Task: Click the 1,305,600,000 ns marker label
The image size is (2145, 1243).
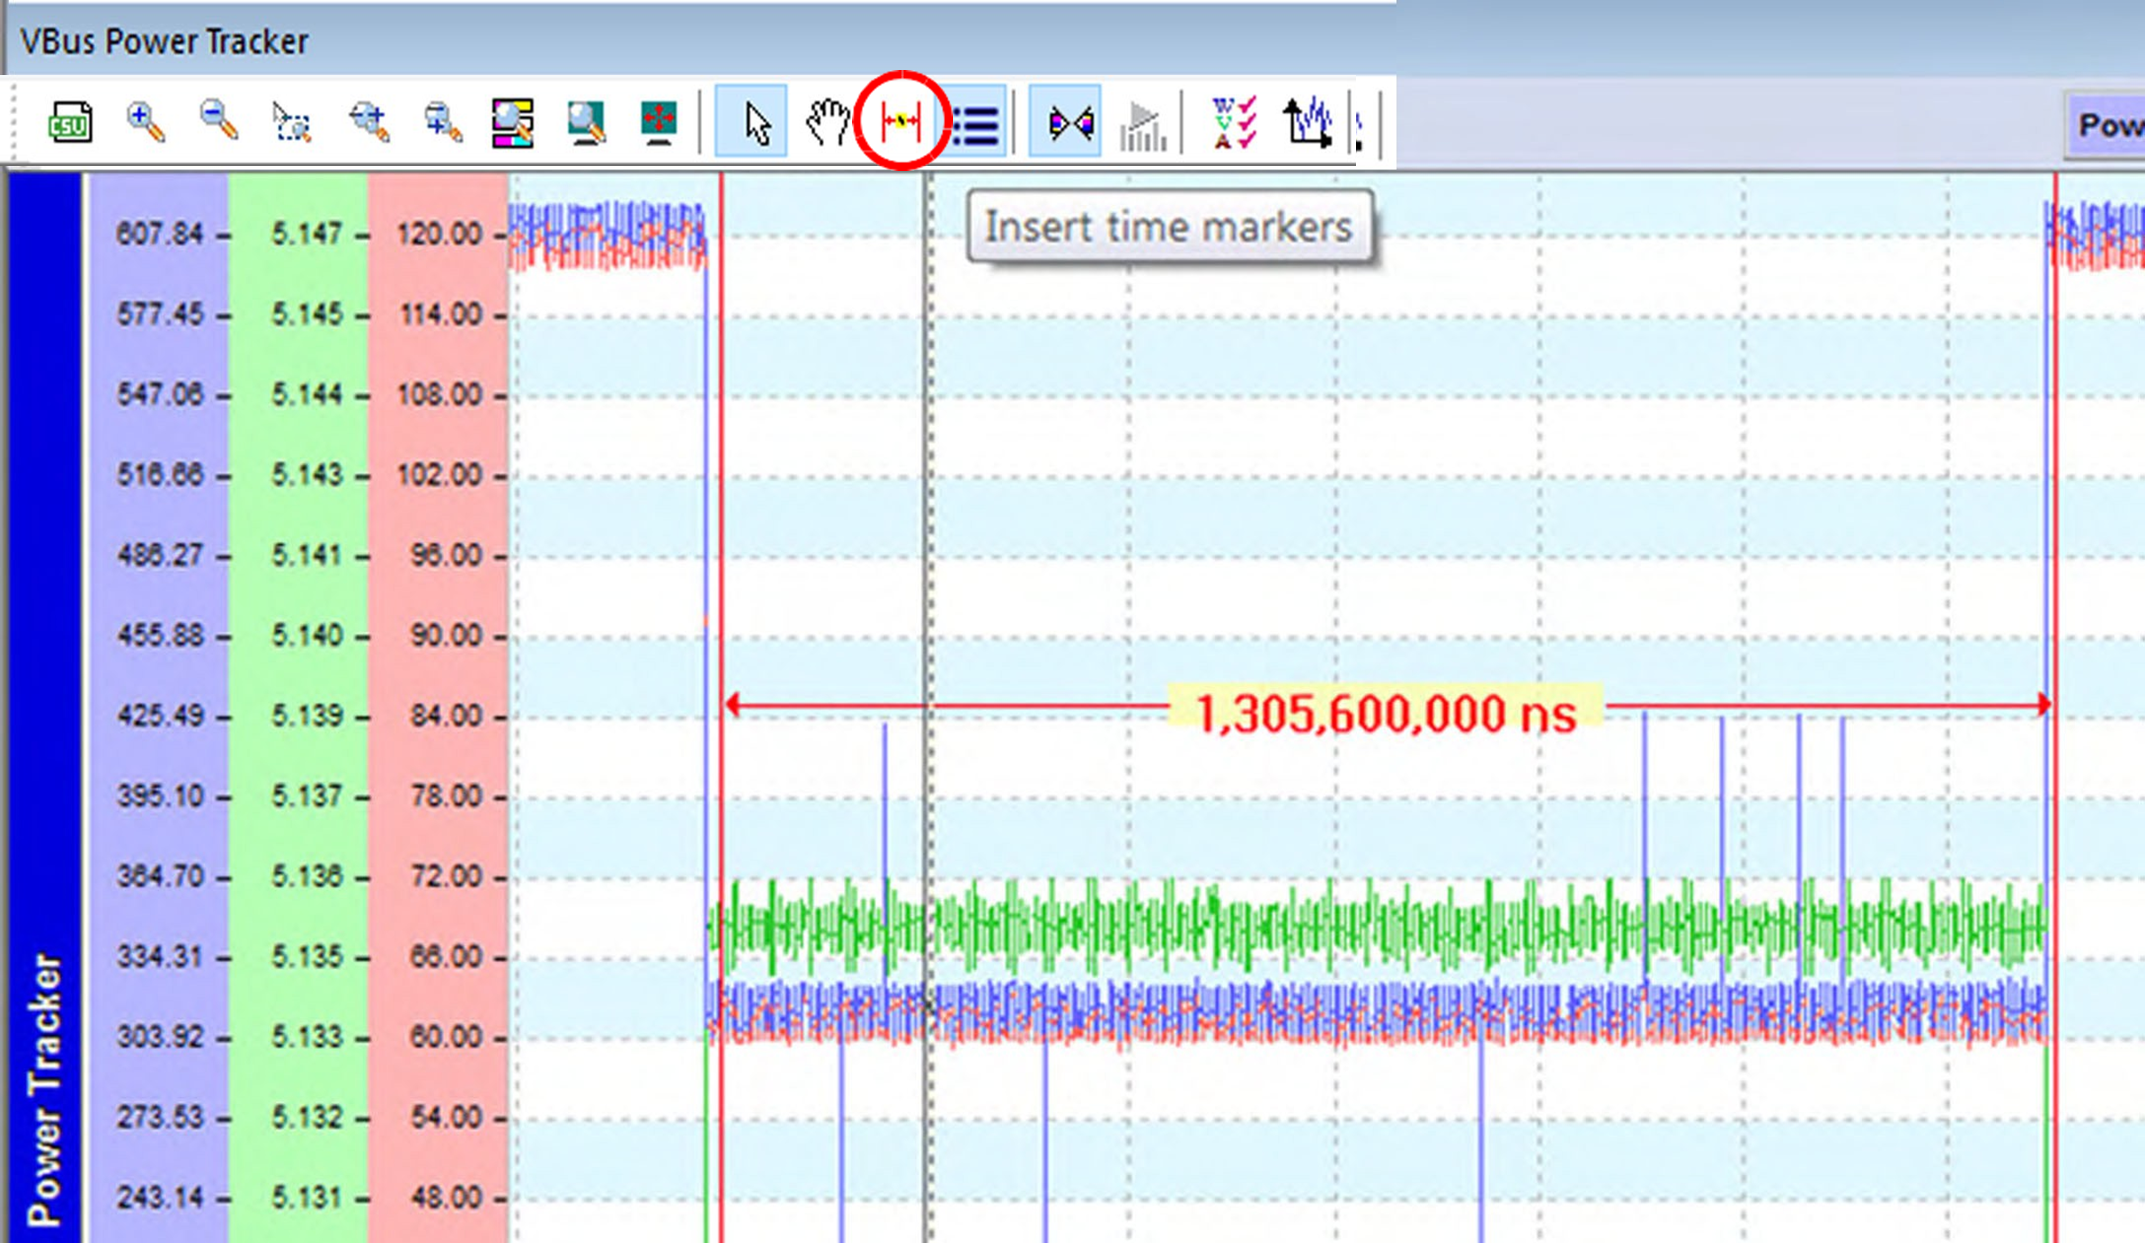Action: 1385,713
